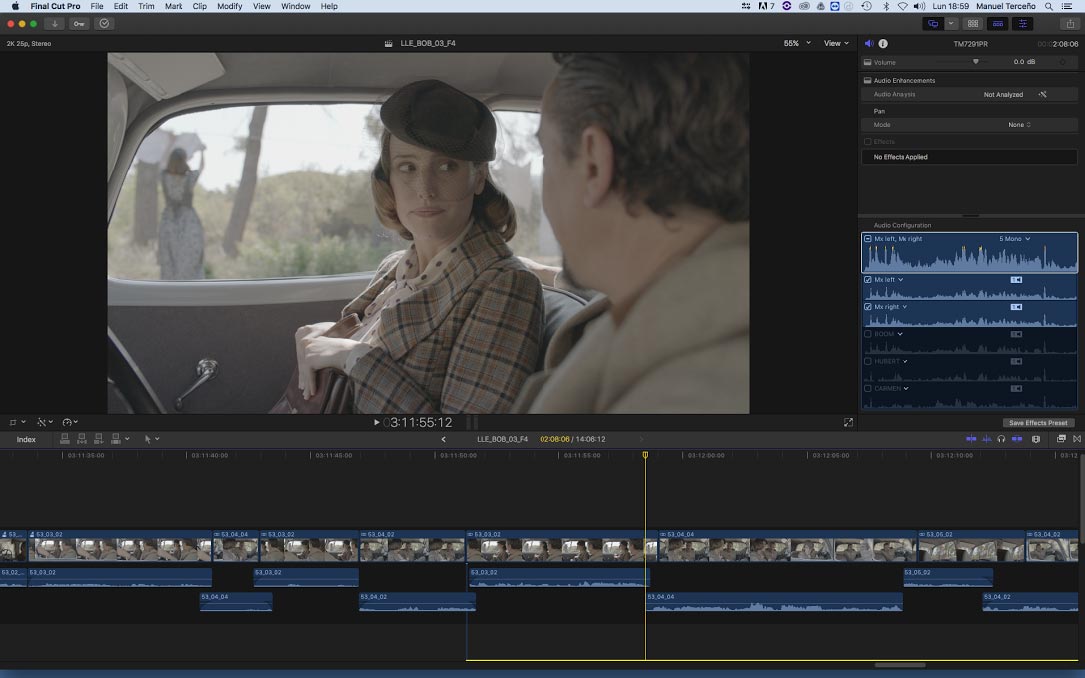The width and height of the screenshot is (1085, 678).
Task: Open the Audio inspector tab
Action: click(869, 44)
